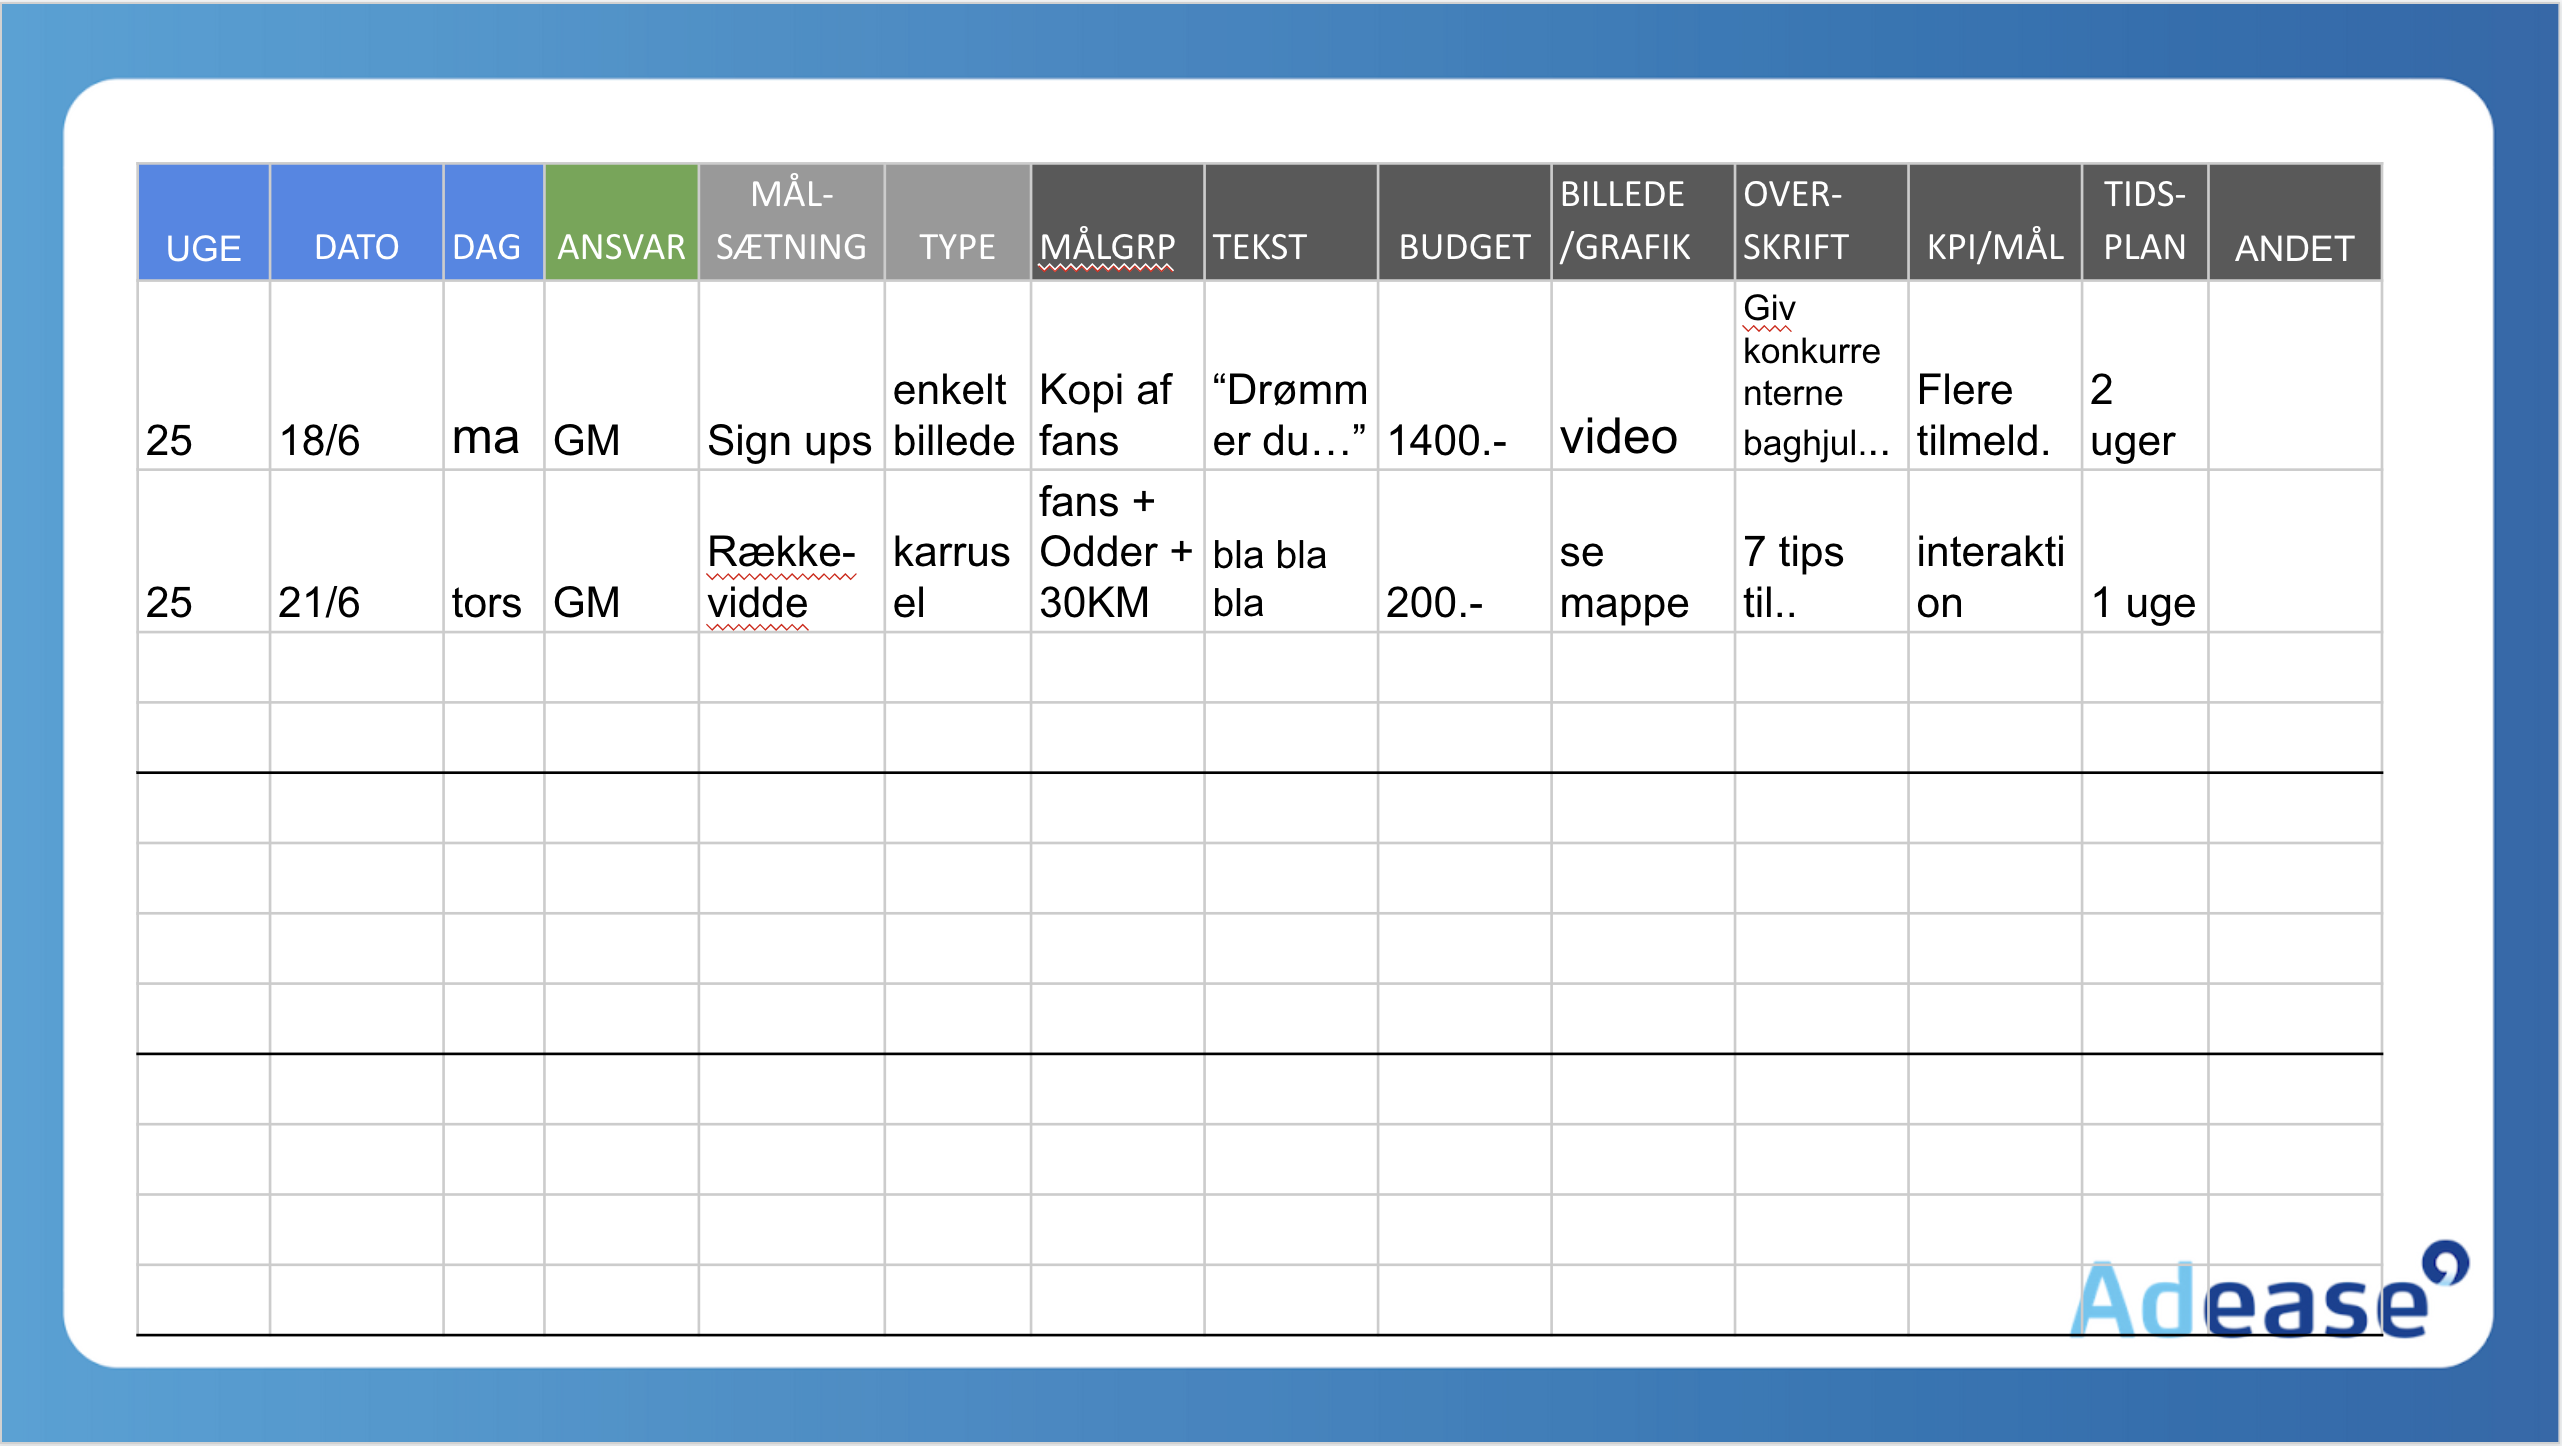Viewport: 2562px width, 1446px height.
Task: Select the UGE column header
Action: [203, 223]
